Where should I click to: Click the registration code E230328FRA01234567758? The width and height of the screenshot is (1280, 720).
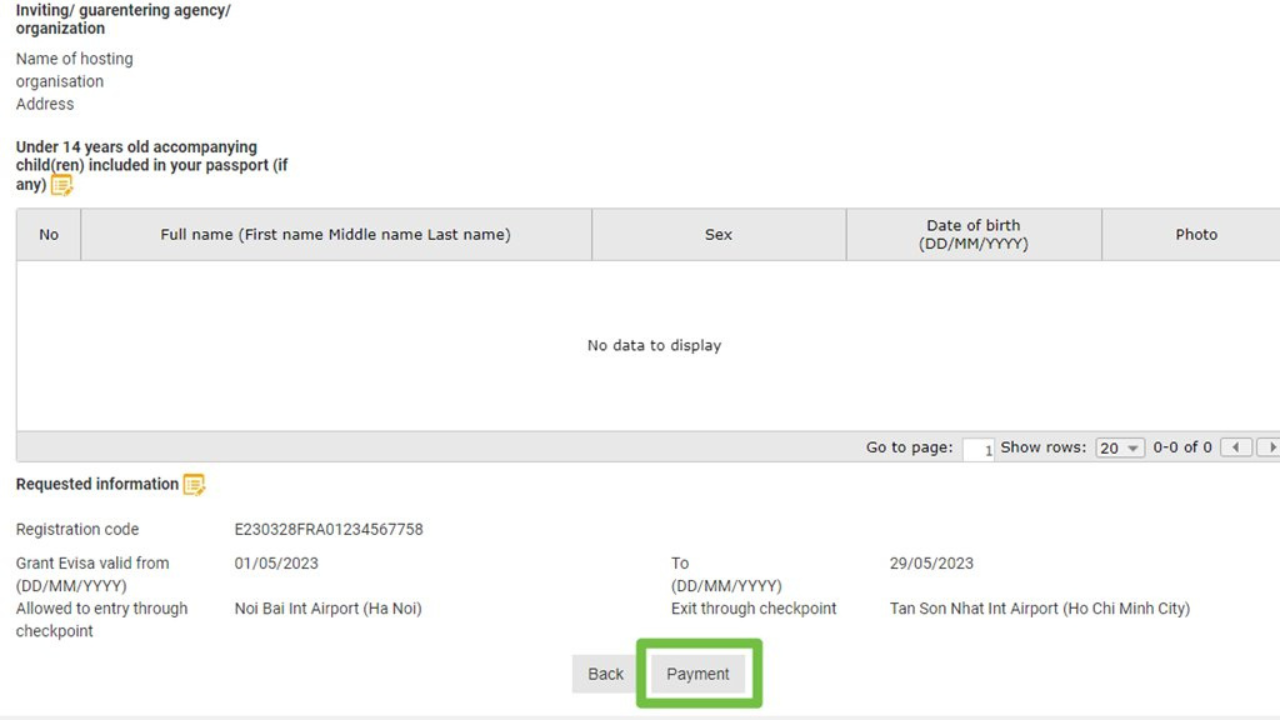click(328, 529)
